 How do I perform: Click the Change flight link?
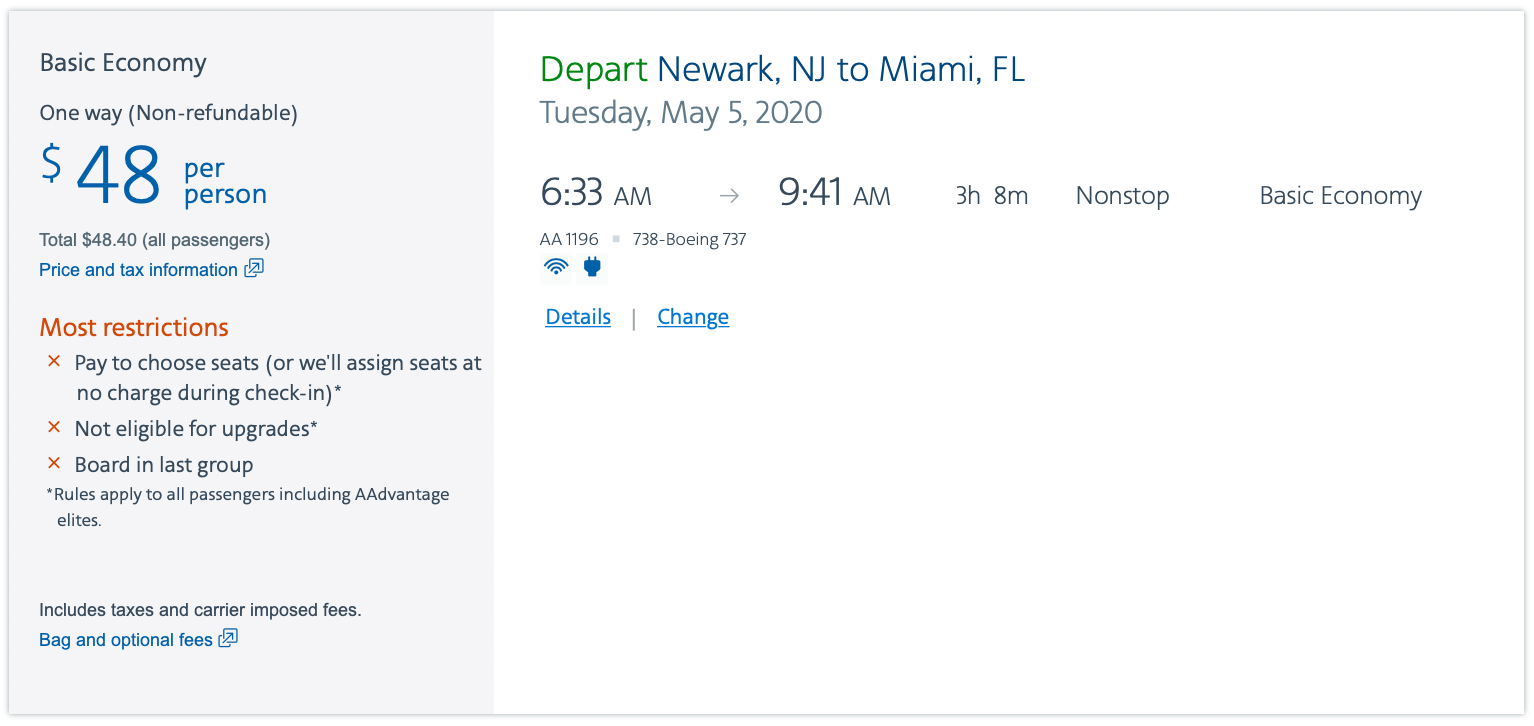click(x=693, y=317)
